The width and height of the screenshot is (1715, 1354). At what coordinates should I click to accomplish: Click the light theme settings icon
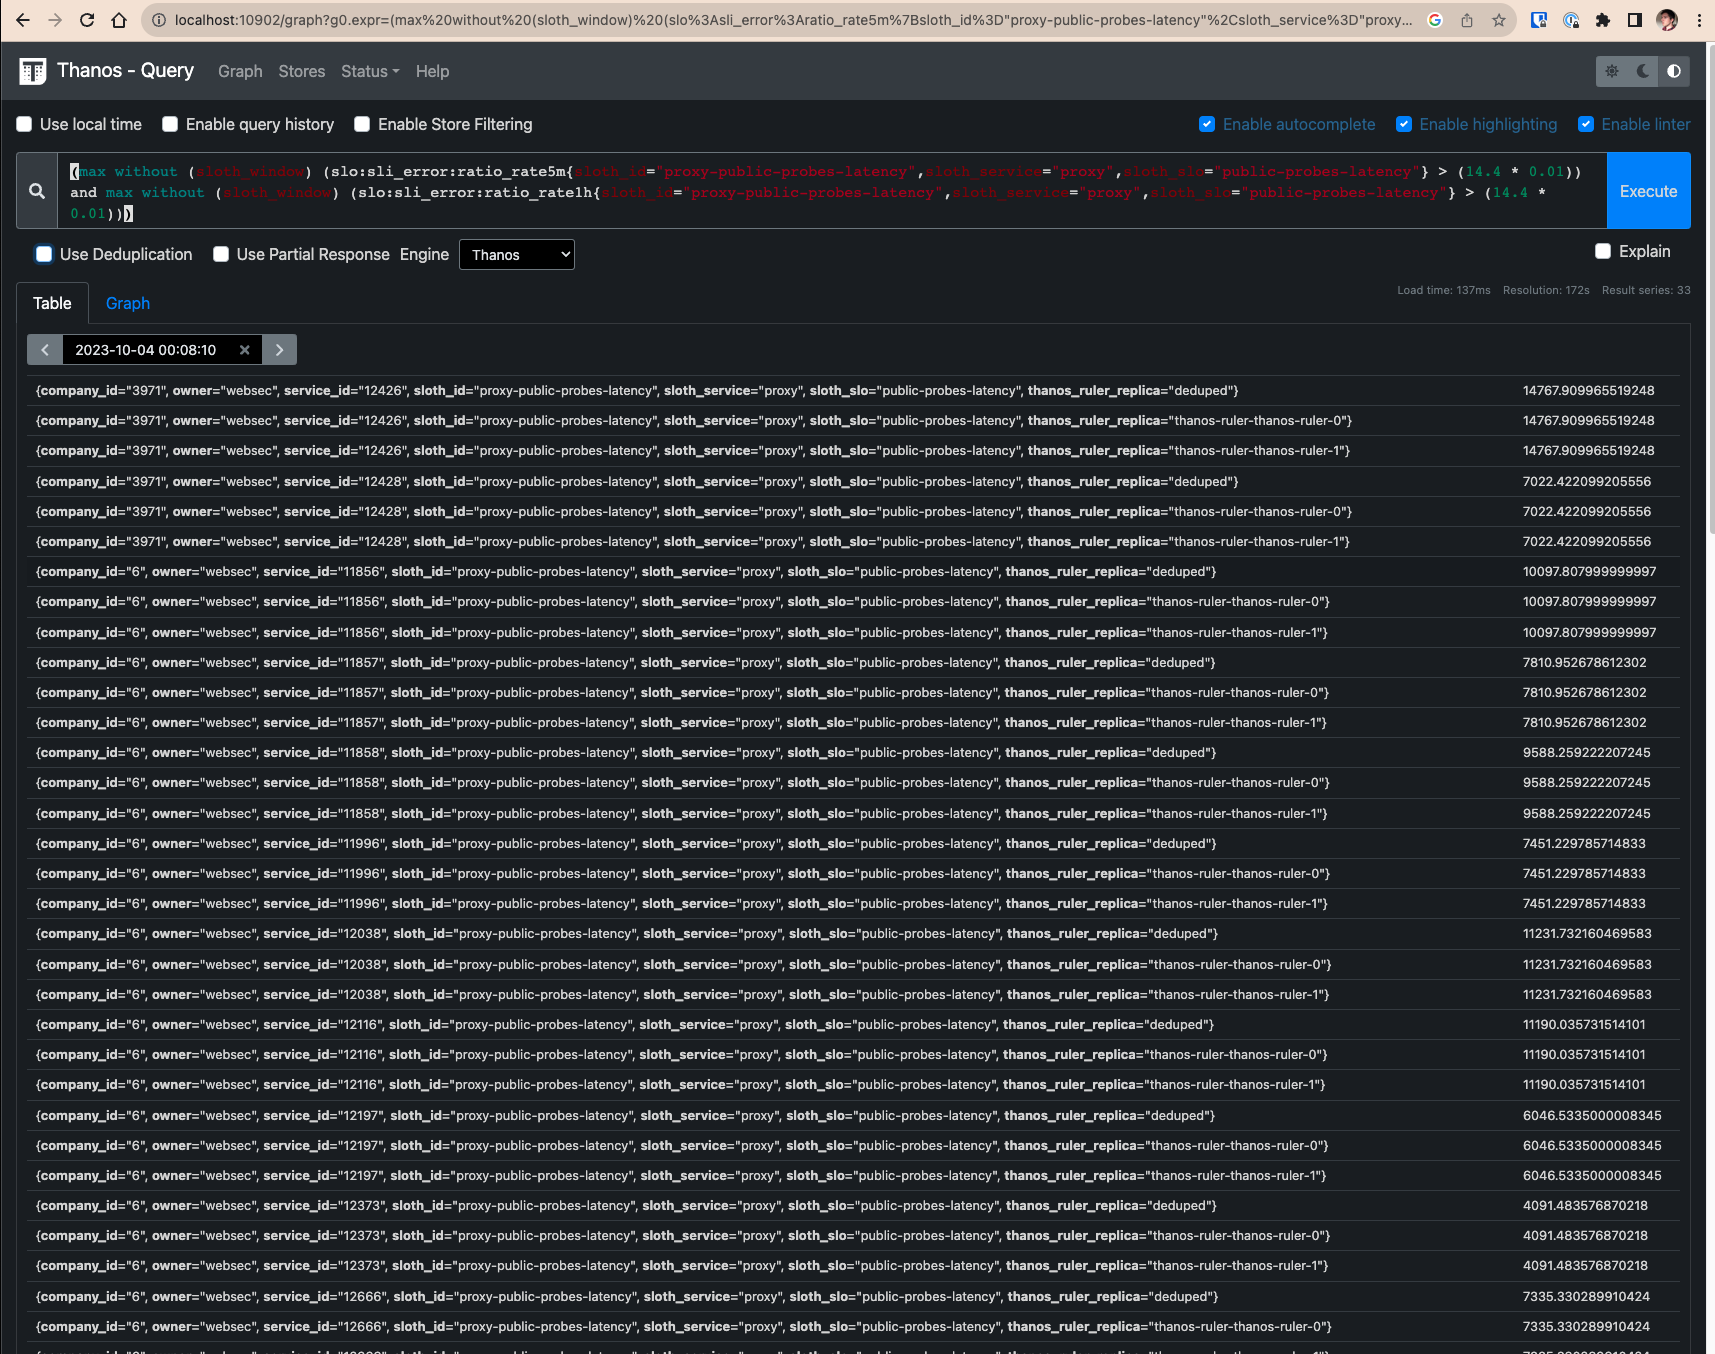[x=1612, y=71]
